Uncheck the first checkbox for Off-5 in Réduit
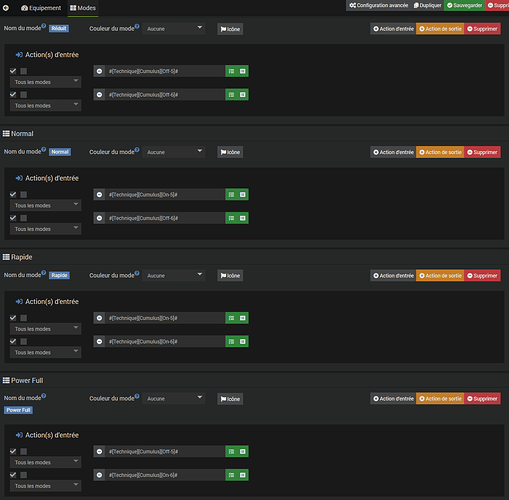The width and height of the screenshot is (509, 500). [x=13, y=71]
